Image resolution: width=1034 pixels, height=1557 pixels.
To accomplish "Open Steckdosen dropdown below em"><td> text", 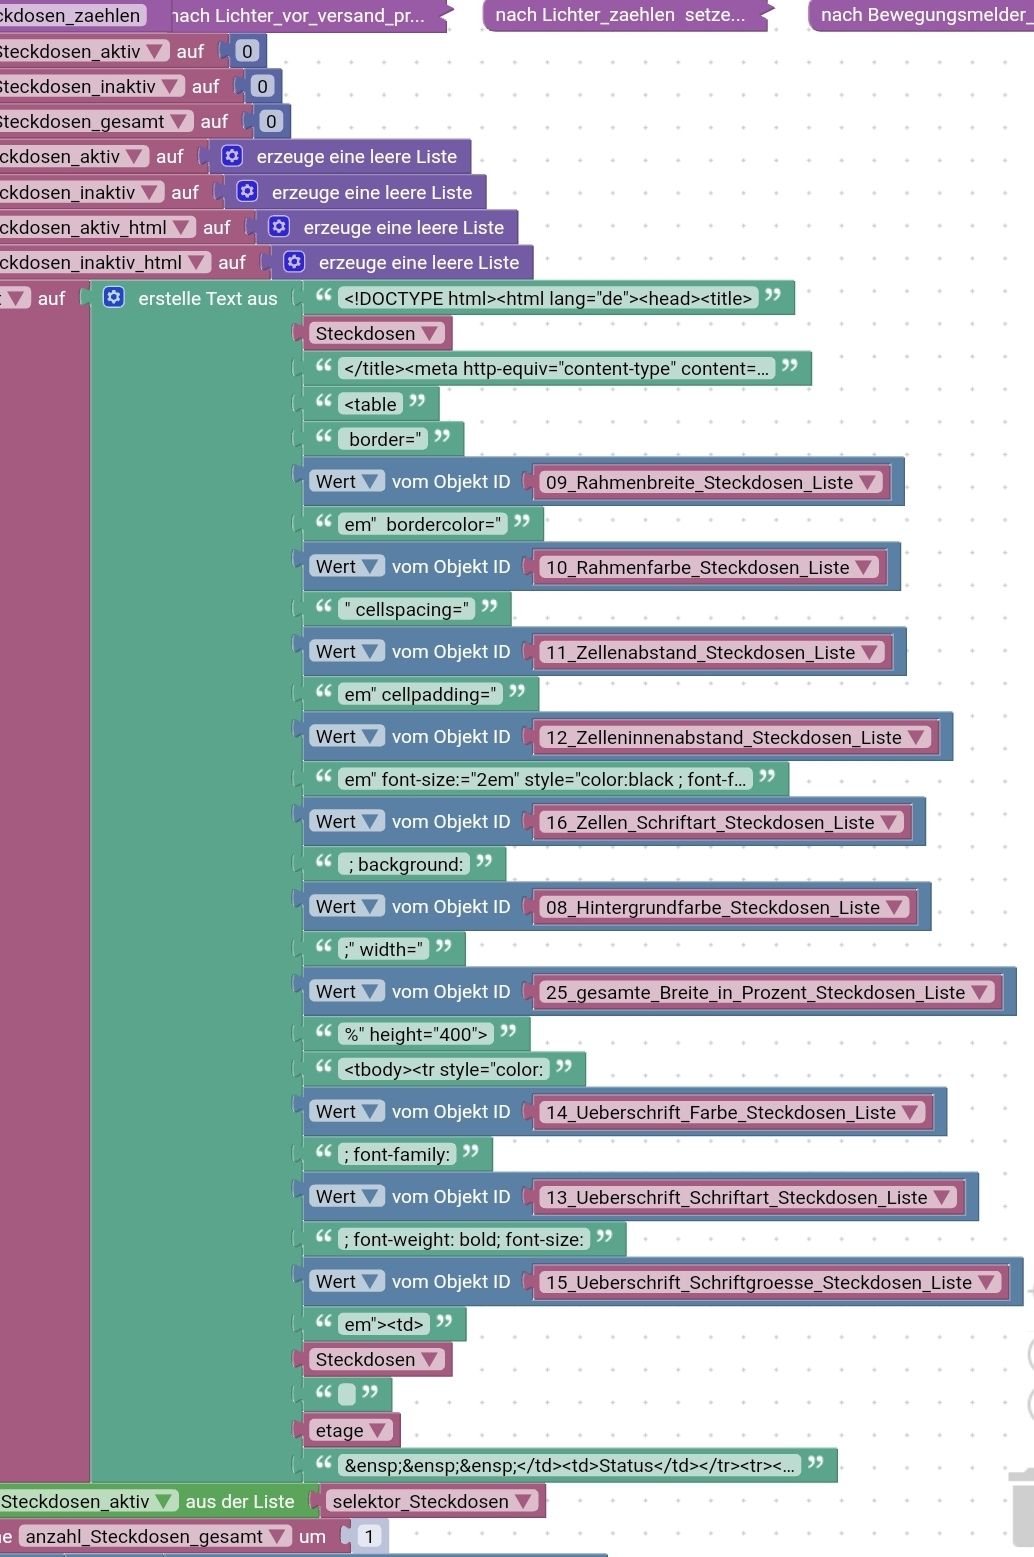I will click(376, 1359).
